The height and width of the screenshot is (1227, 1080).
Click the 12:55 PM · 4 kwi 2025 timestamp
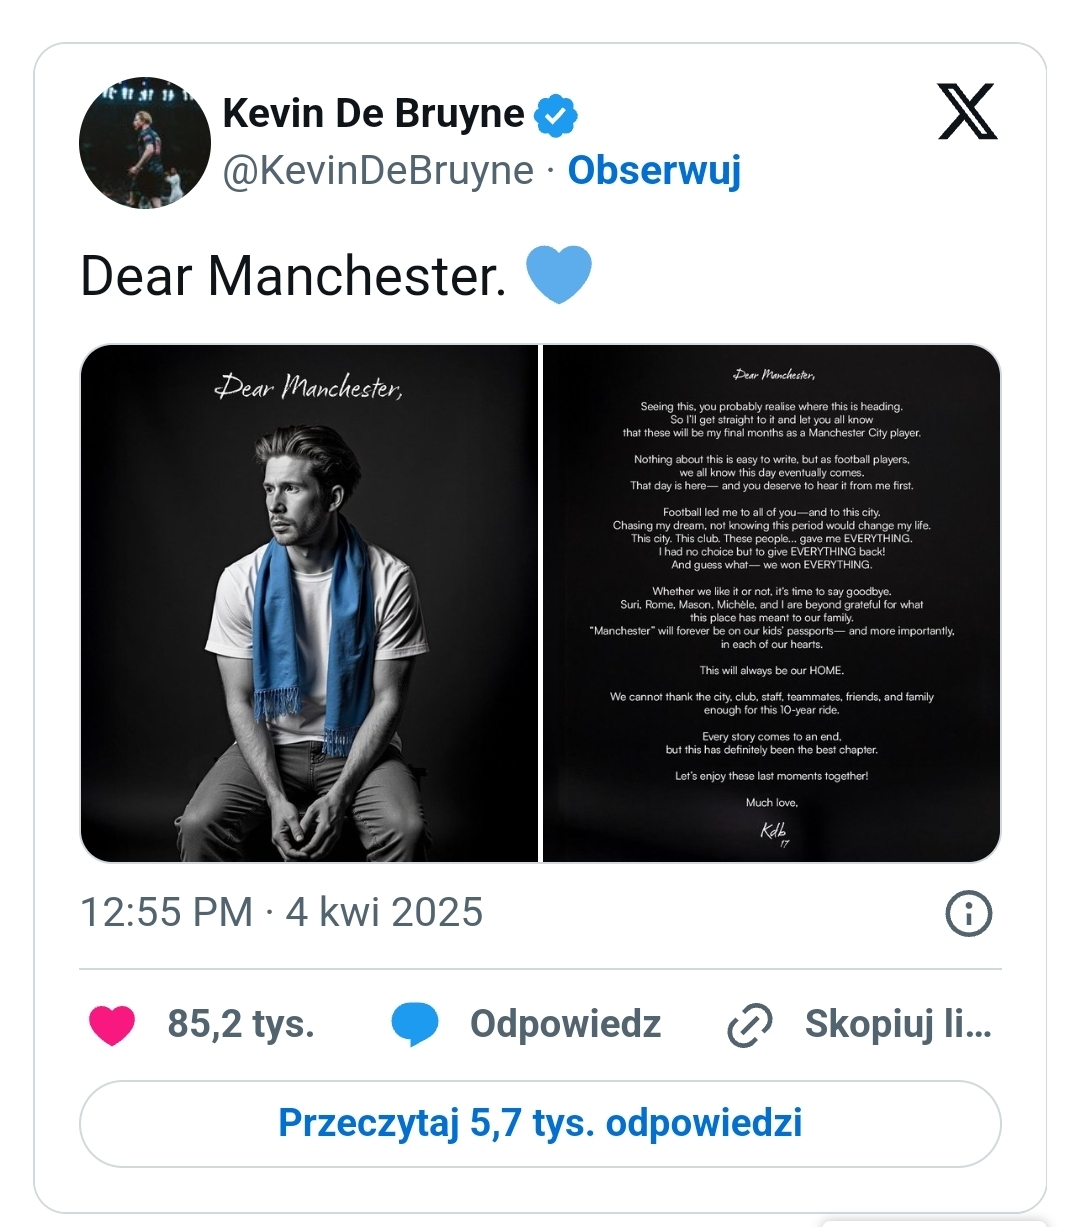click(281, 912)
